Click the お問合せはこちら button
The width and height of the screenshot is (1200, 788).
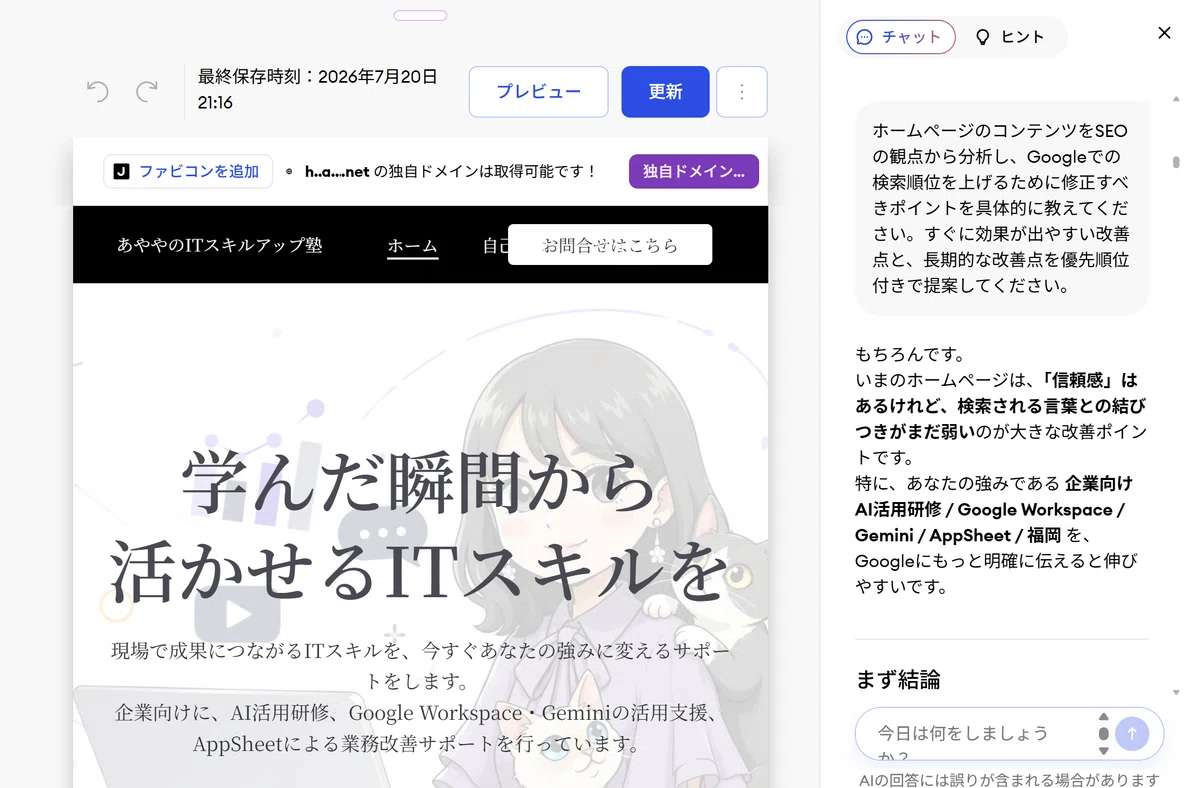pos(610,245)
